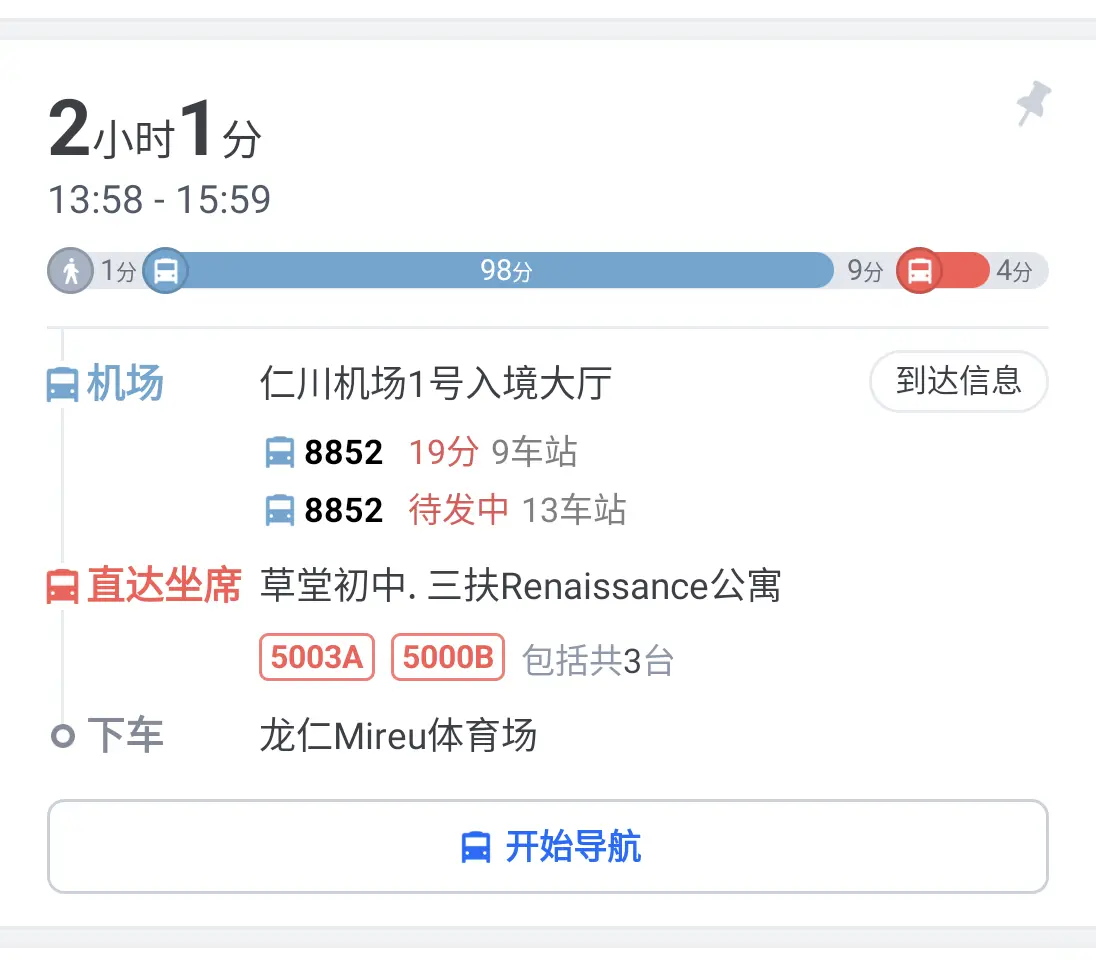Image resolution: width=1096 pixels, height=960 pixels.
Task: Click the blue 机场 bus icon
Action: click(x=62, y=385)
